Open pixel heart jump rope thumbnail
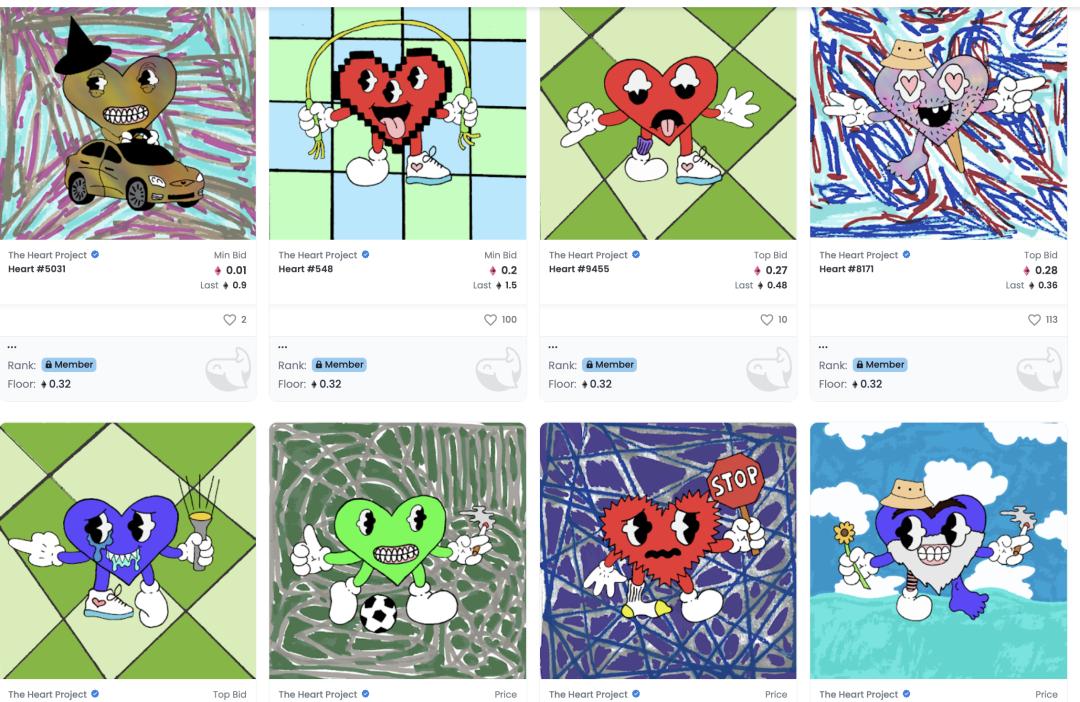The image size is (1080, 702). coord(397,123)
